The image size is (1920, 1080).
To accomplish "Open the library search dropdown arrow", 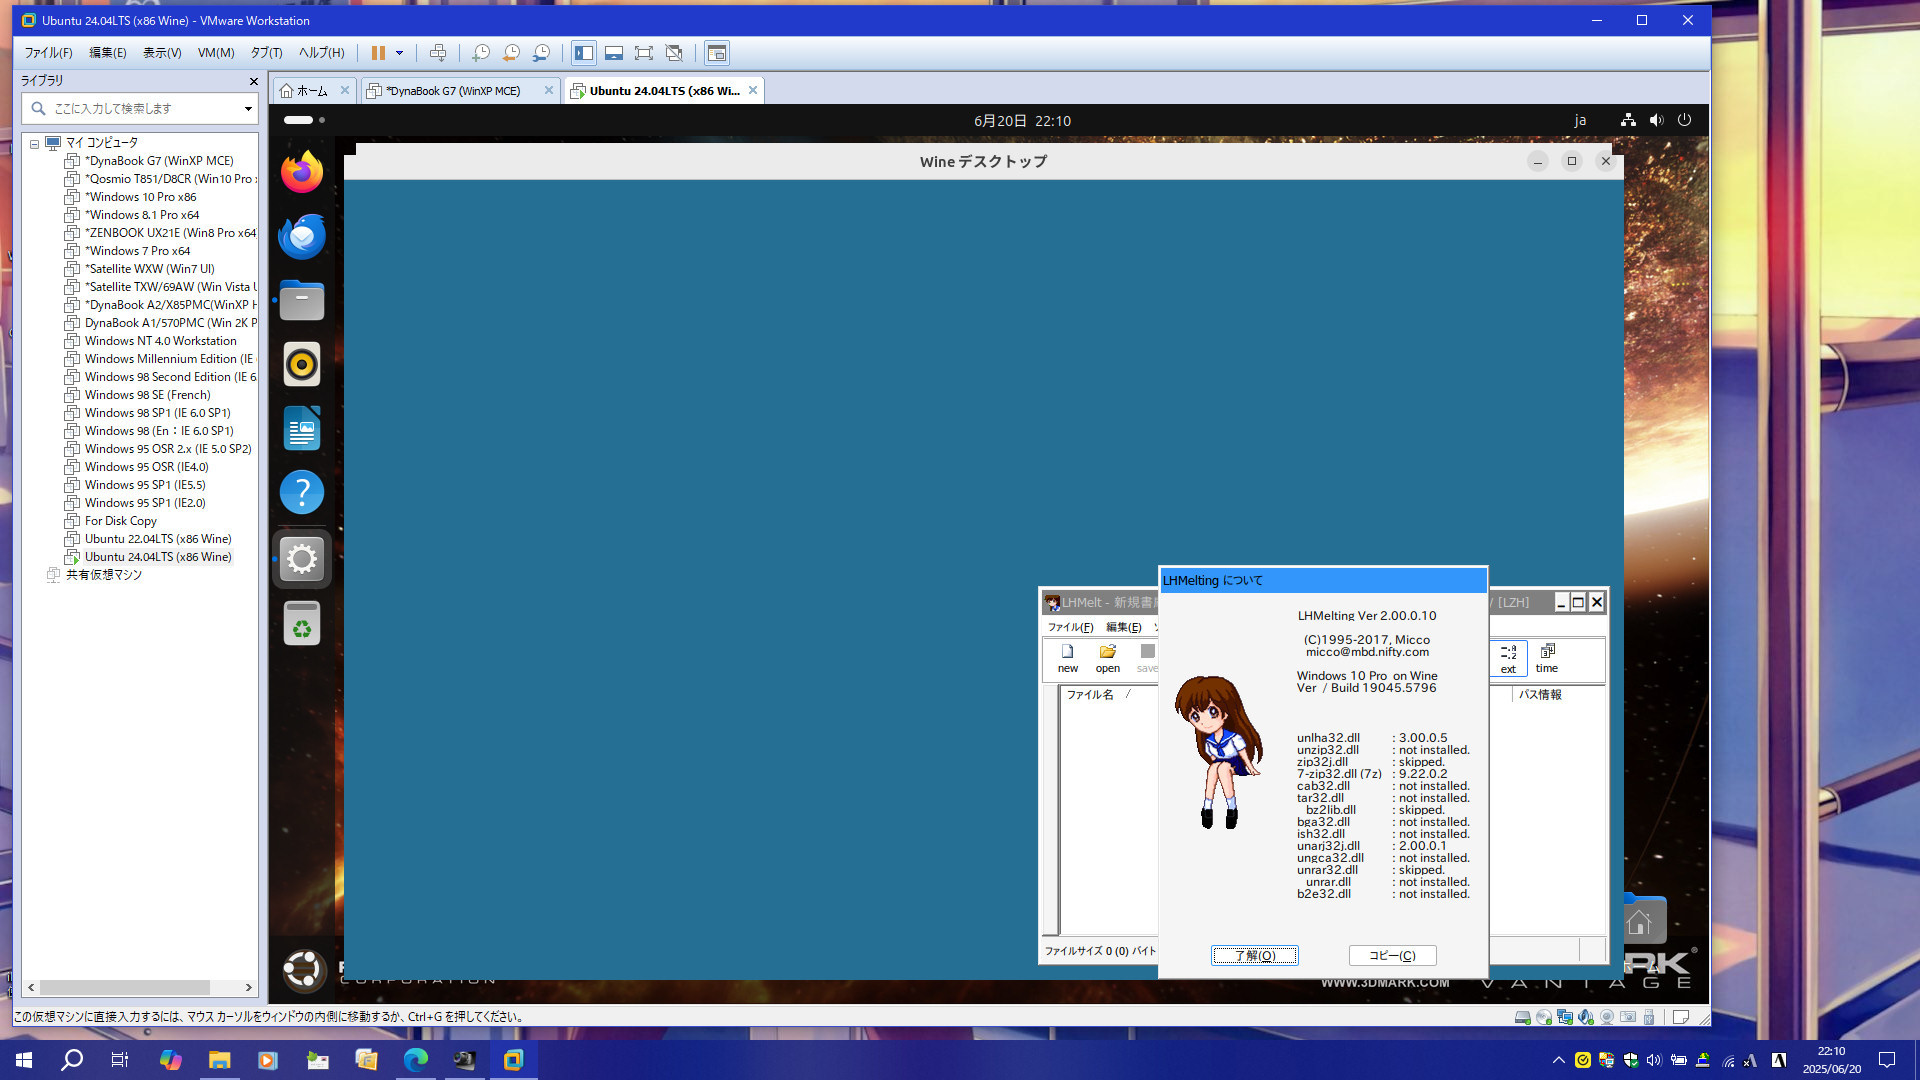I will pos(248,108).
